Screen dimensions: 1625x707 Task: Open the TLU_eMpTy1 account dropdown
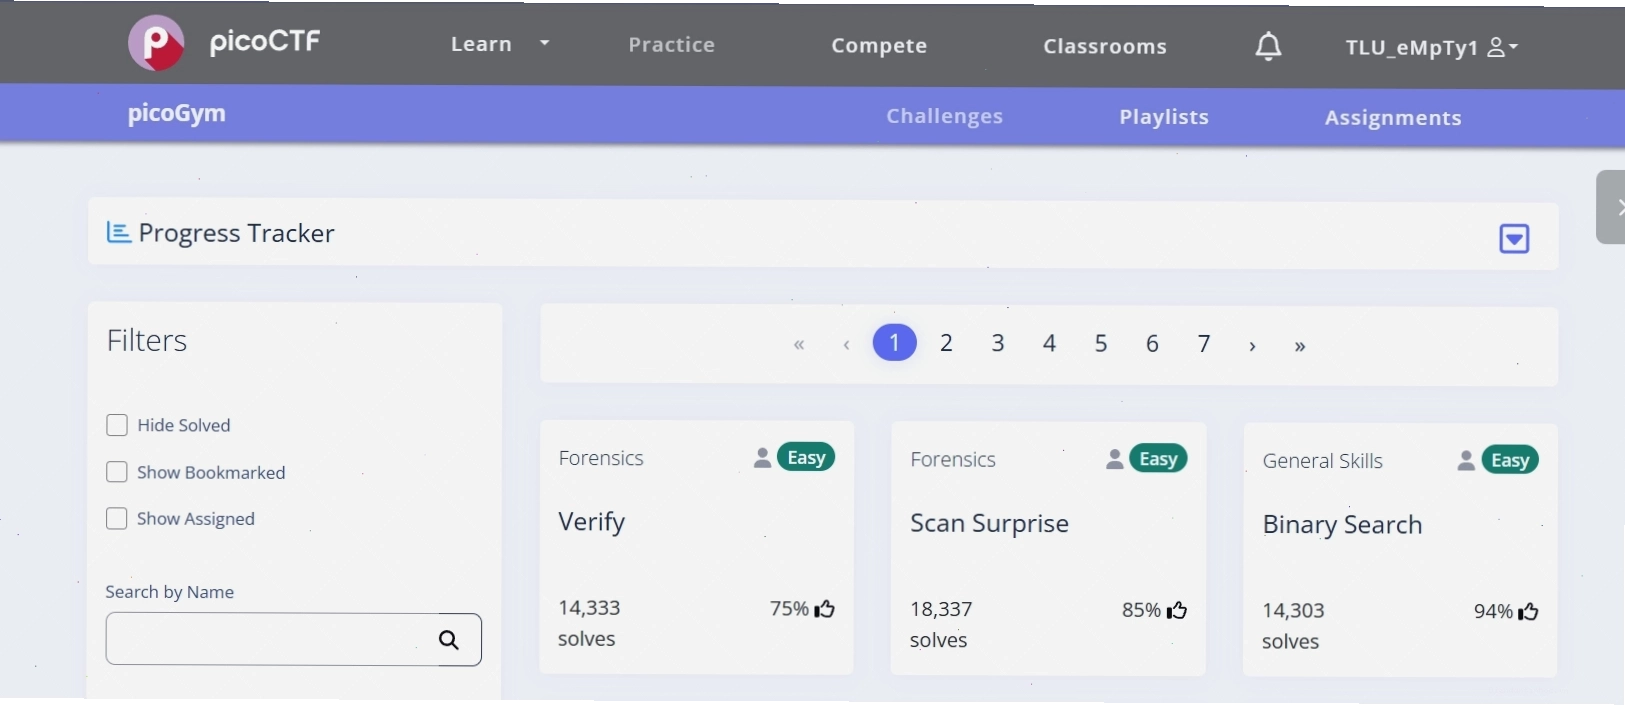point(1431,48)
